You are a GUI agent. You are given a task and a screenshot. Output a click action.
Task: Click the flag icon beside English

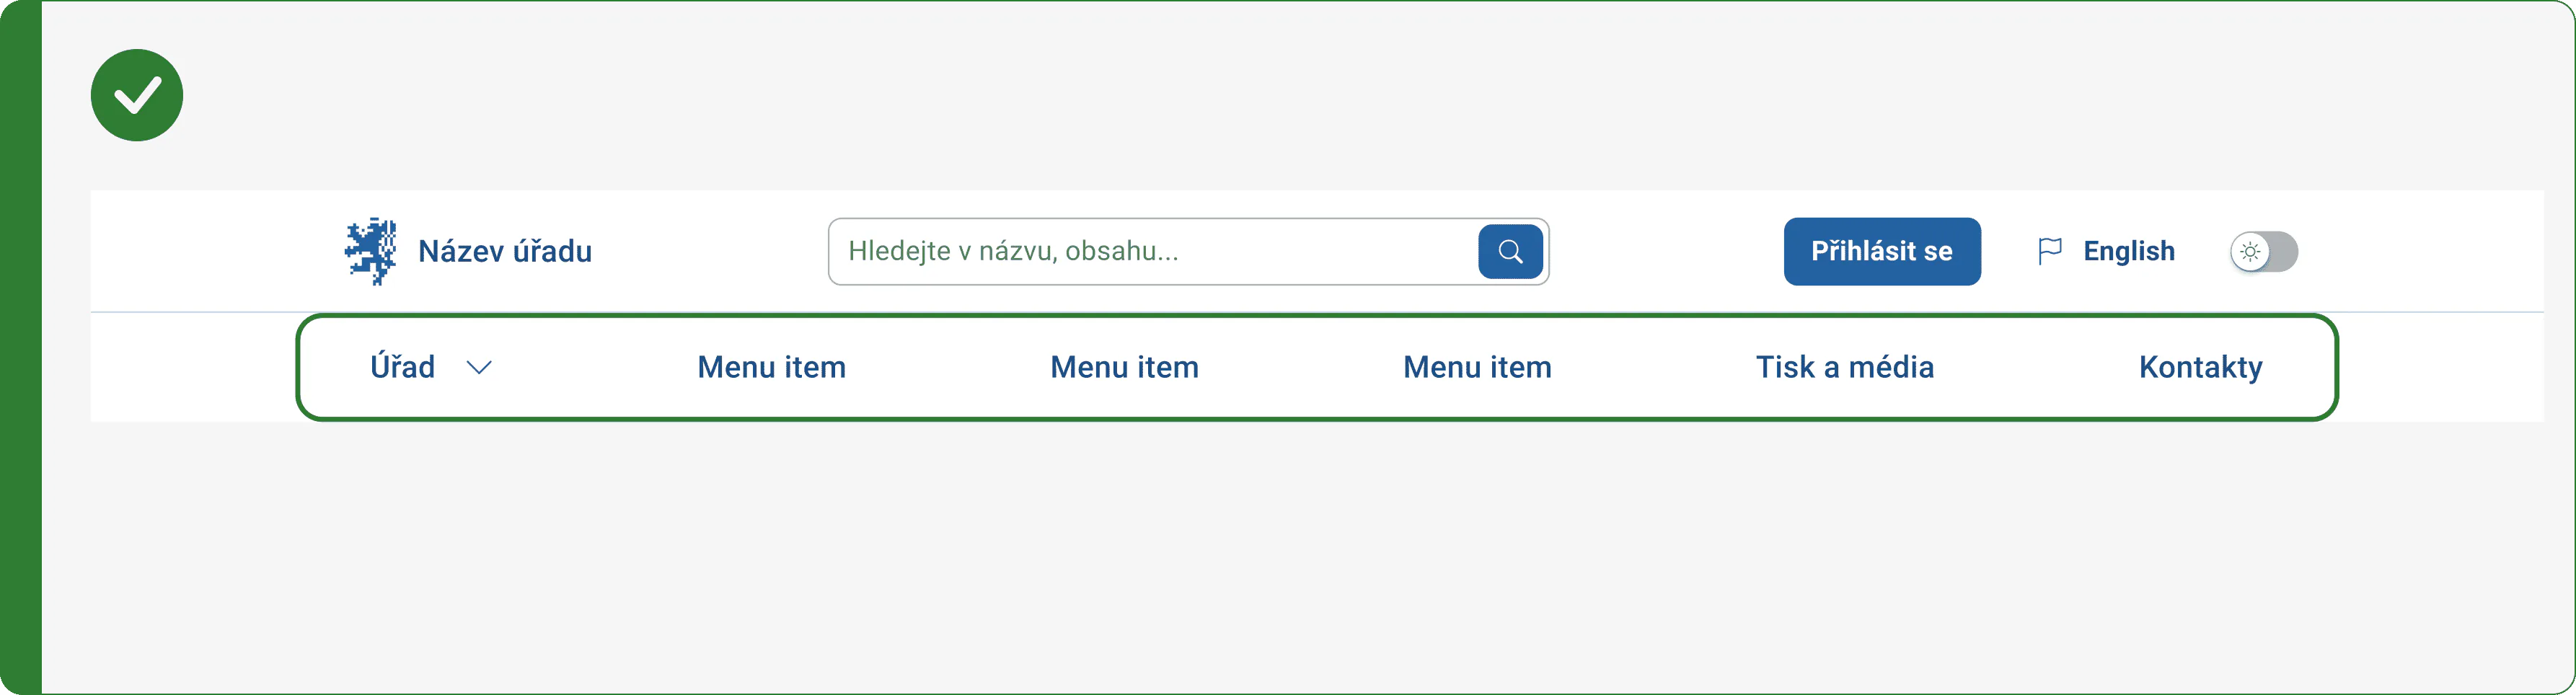pos(2050,251)
